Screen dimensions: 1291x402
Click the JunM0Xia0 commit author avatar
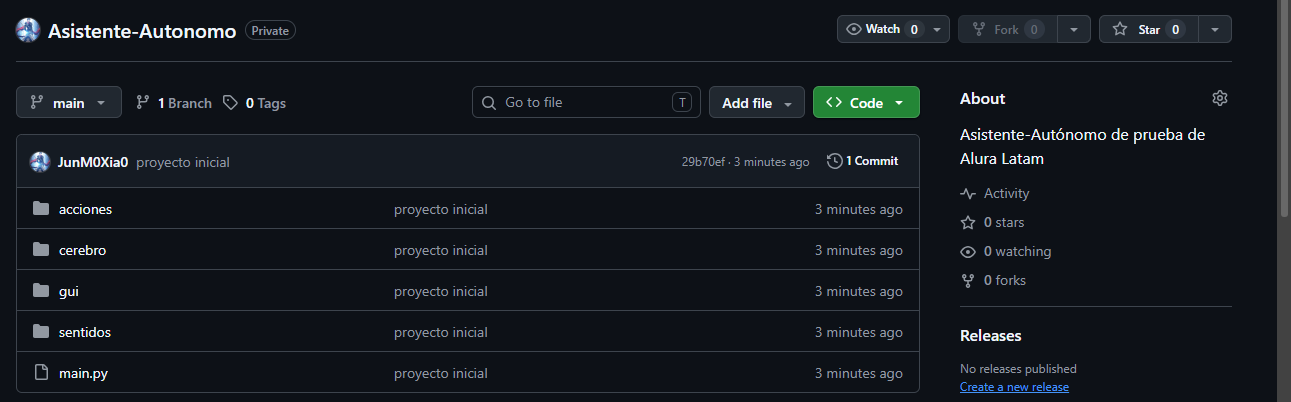[40, 161]
